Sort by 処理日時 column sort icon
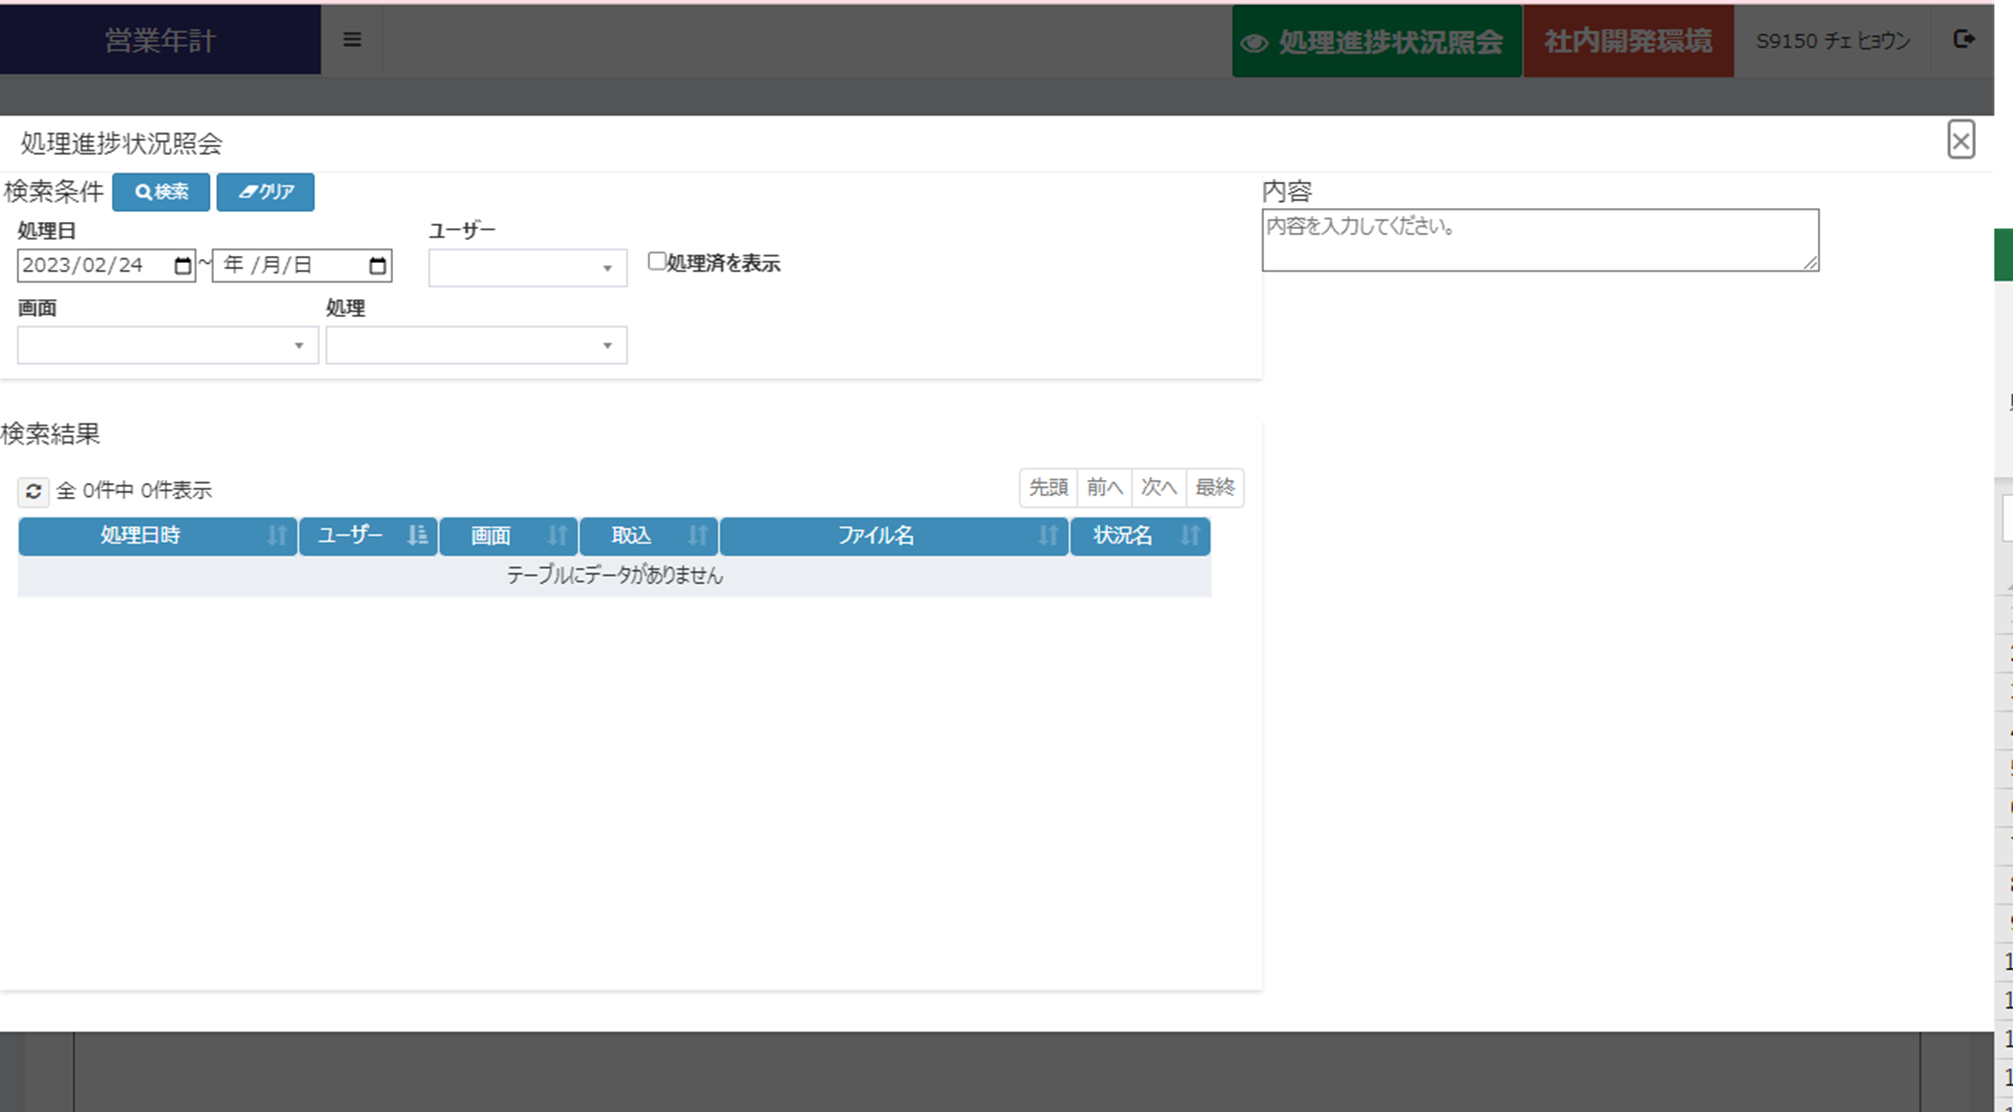Screen dimensions: 2013x1112 (277, 536)
